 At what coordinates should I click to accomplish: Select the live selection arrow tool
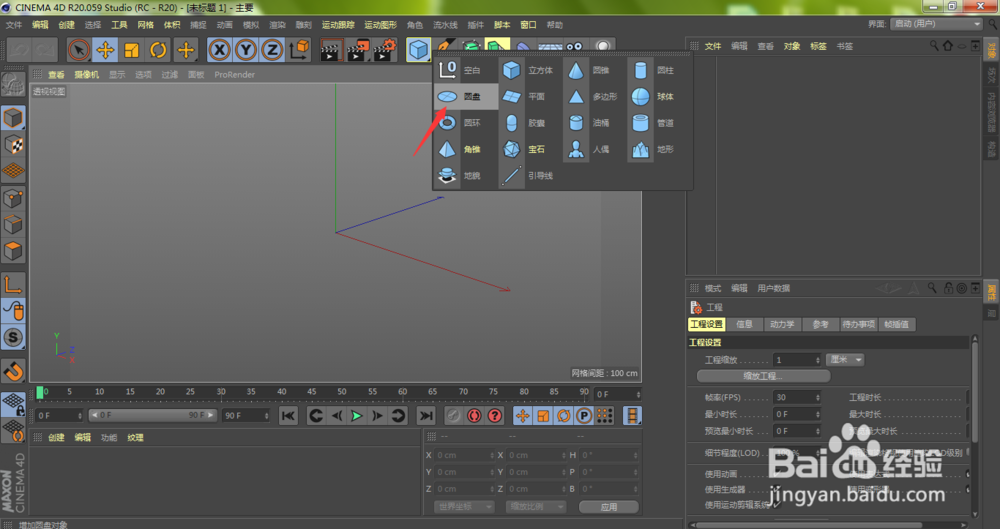[79, 50]
